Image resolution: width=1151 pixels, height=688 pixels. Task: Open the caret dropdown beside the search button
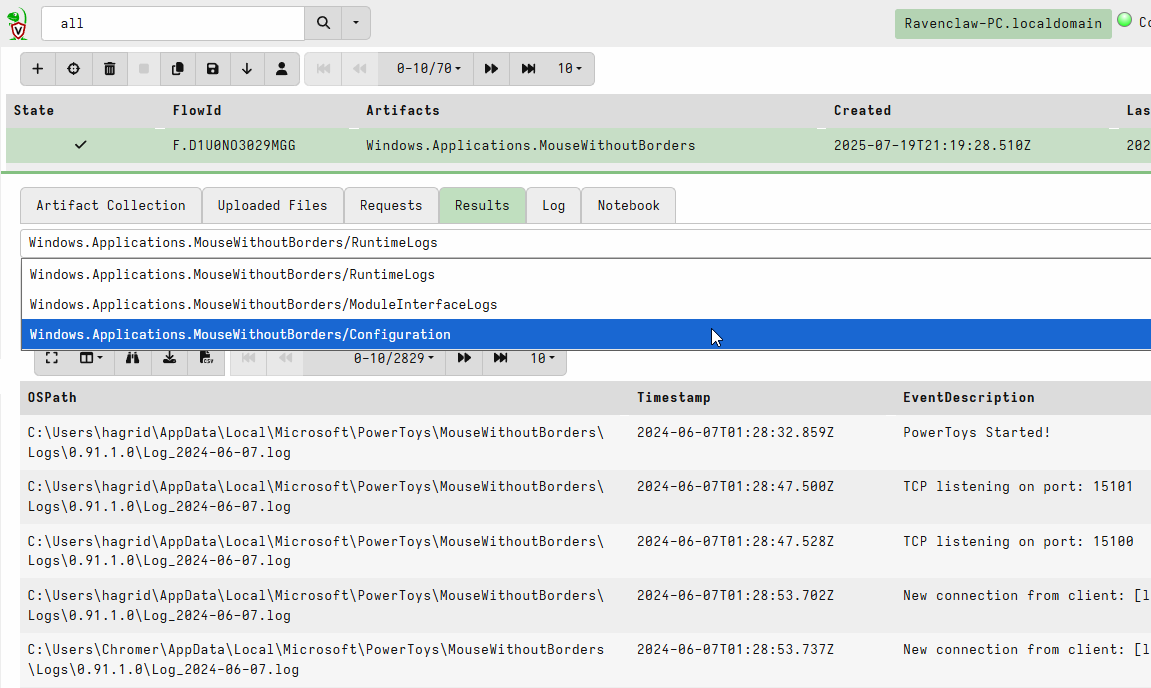coord(356,23)
